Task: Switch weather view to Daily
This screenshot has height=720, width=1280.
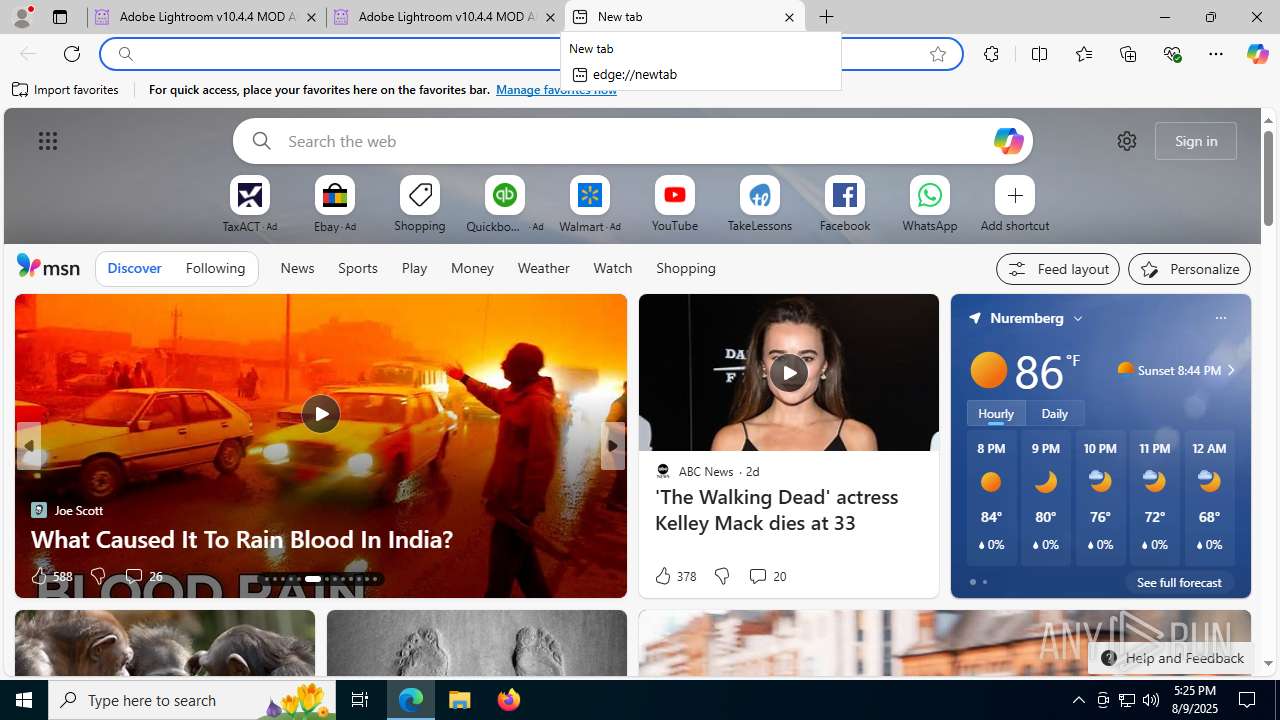Action: coord(1054,413)
